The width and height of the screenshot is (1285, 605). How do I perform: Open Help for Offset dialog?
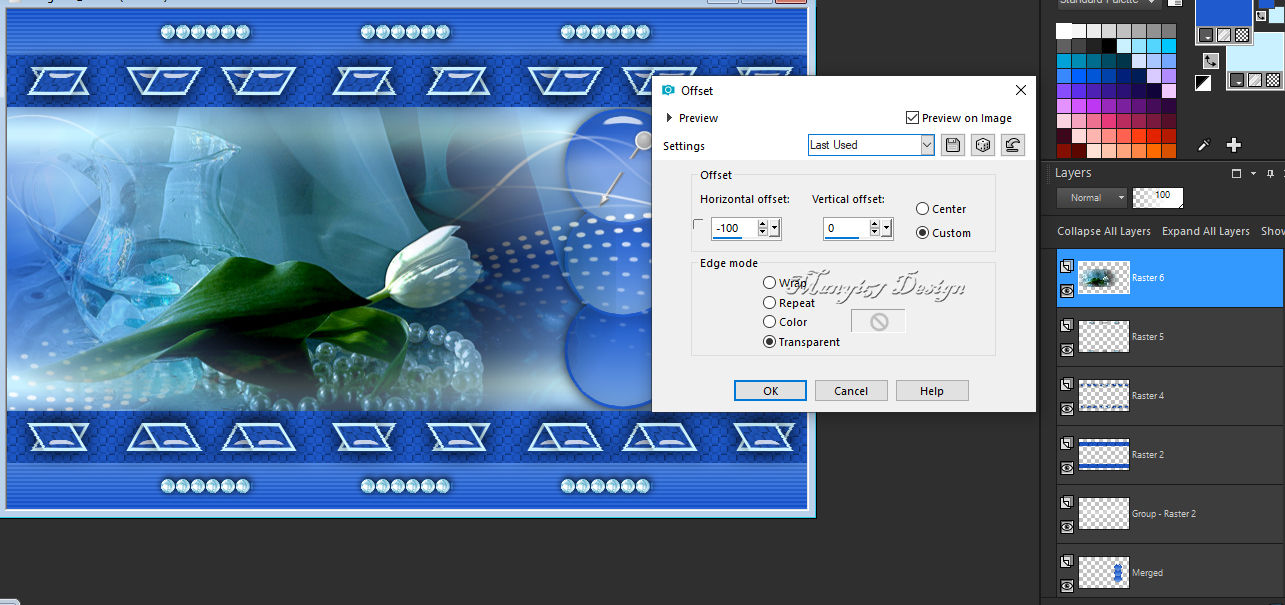tap(932, 391)
